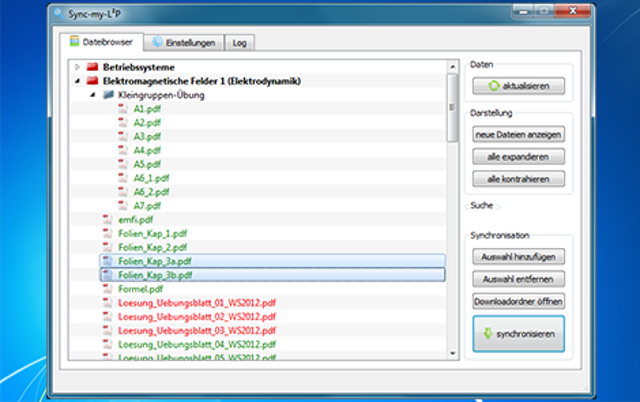640x402 pixels.
Task: Select the file Formel.pdf
Action: 140,289
